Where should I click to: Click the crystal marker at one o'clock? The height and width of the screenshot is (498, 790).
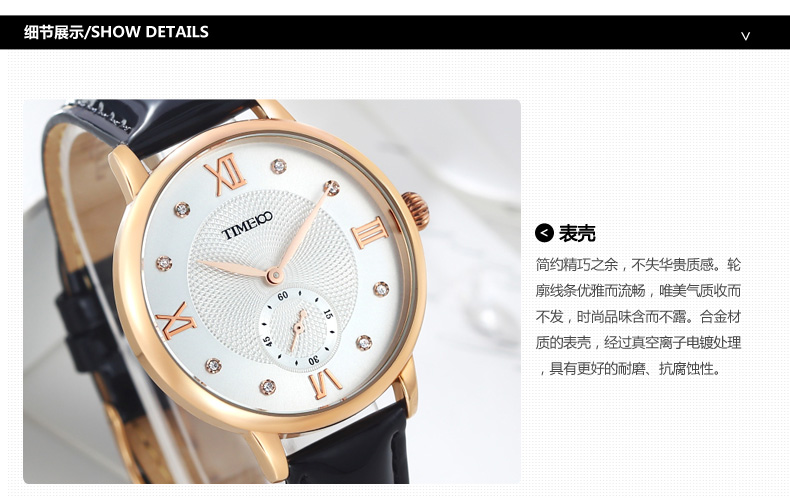279,166
